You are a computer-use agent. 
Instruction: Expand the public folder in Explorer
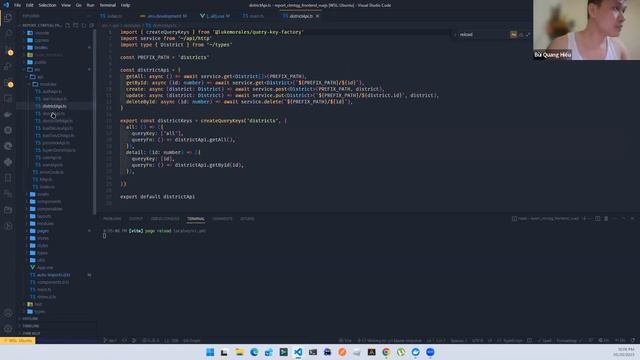[x=40, y=62]
